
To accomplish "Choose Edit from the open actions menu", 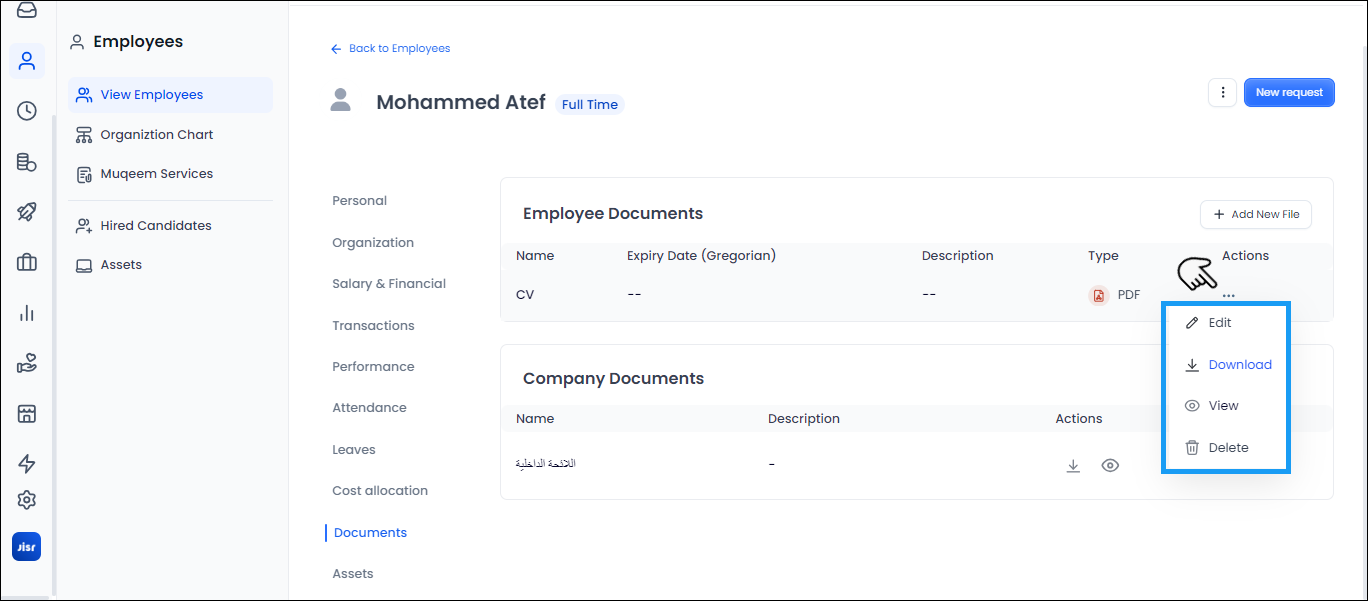I will [1218, 322].
